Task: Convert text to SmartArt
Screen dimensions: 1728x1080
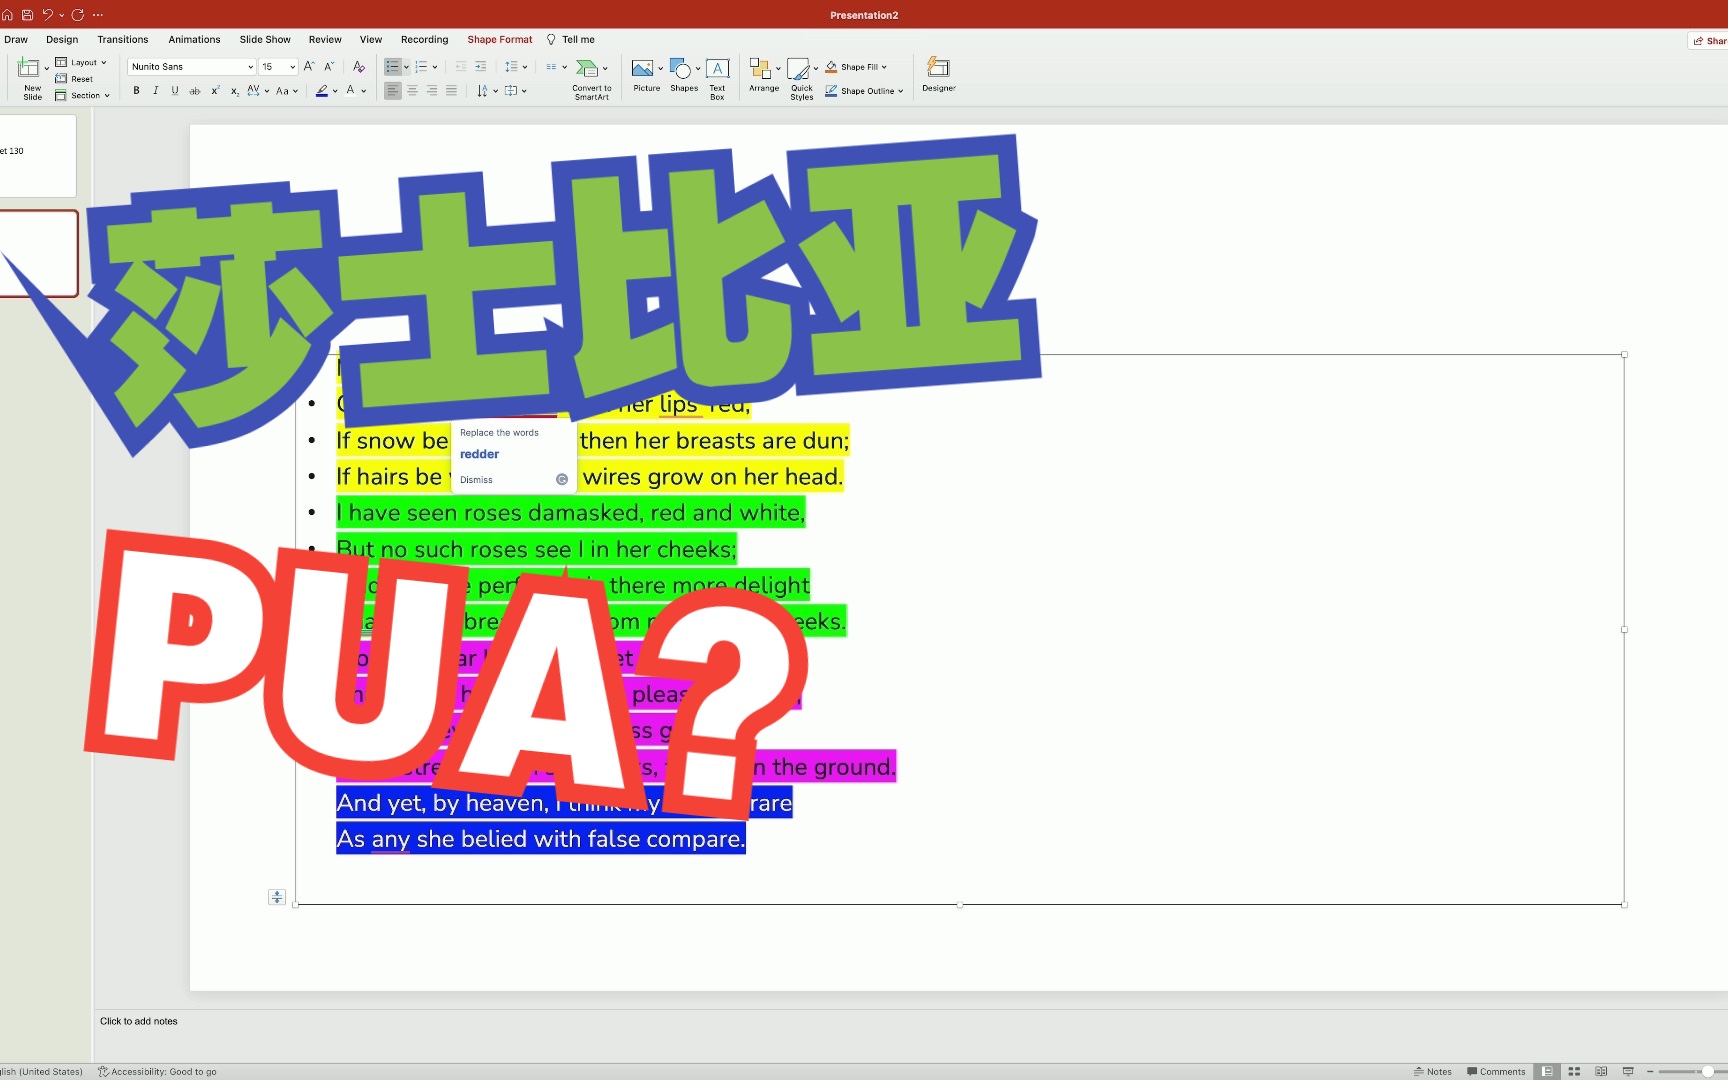Action: (592, 78)
